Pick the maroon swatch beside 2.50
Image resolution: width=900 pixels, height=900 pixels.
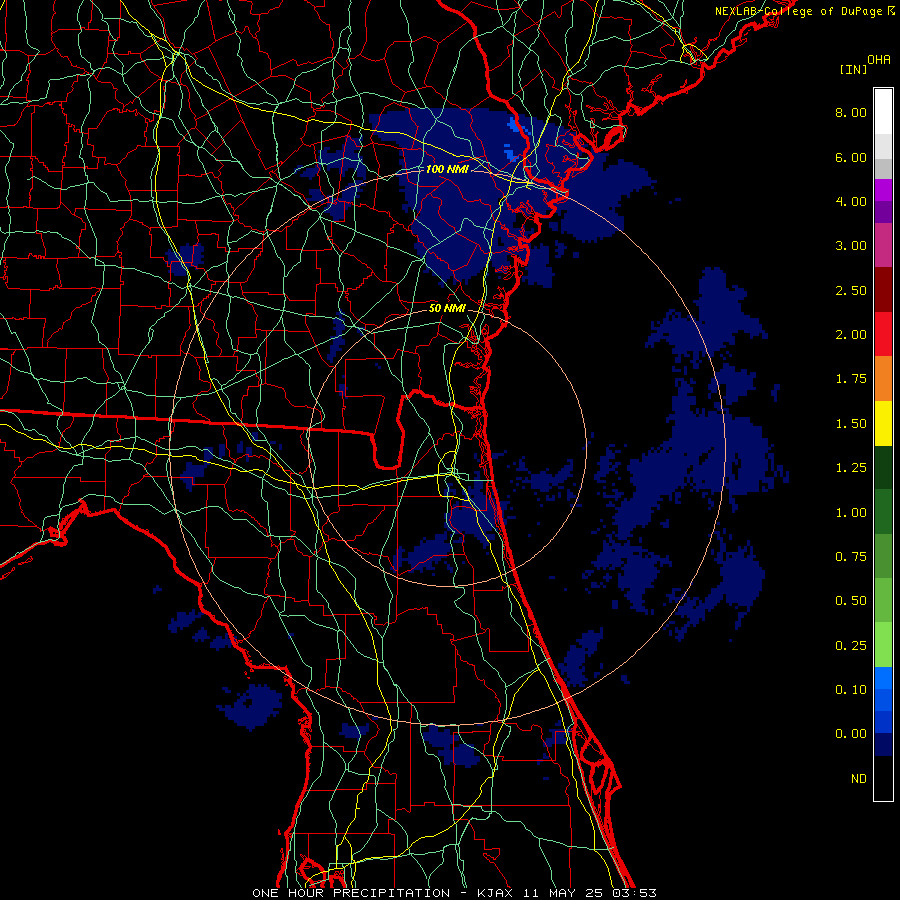(883, 290)
